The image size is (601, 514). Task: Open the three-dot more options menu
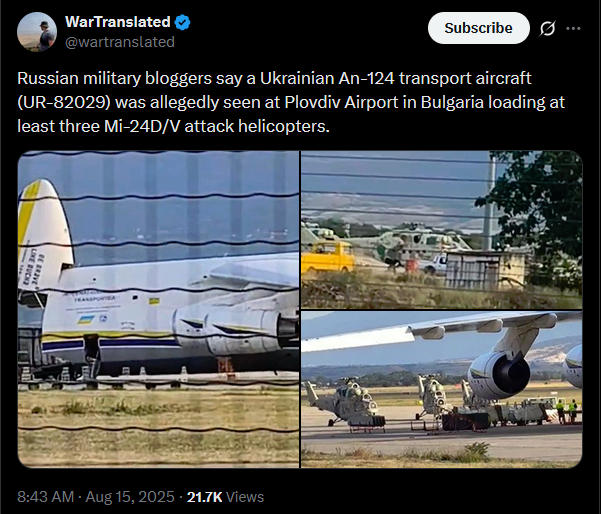(573, 28)
